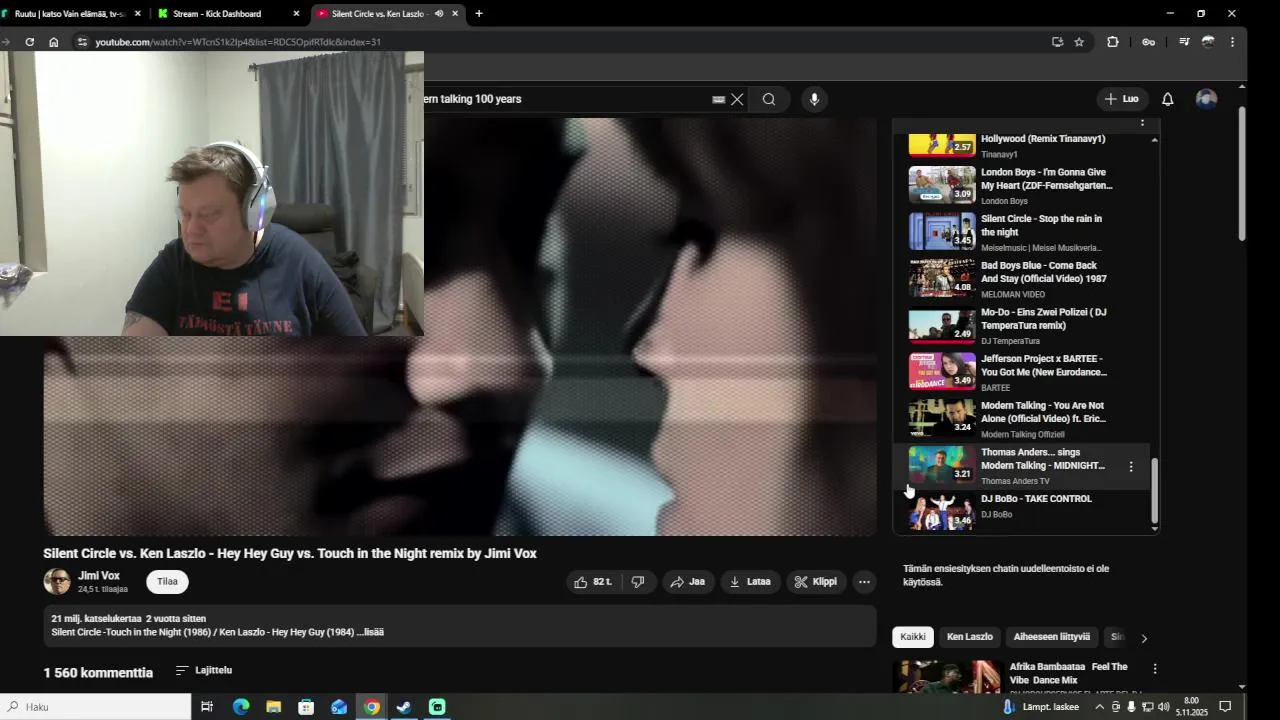Click the playlist panel scrollbar thumb

(1154, 490)
